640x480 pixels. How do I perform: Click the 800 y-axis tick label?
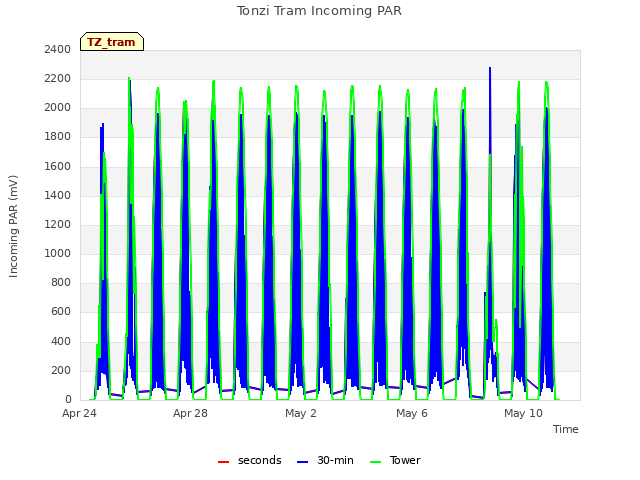pyautogui.click(x=61, y=282)
